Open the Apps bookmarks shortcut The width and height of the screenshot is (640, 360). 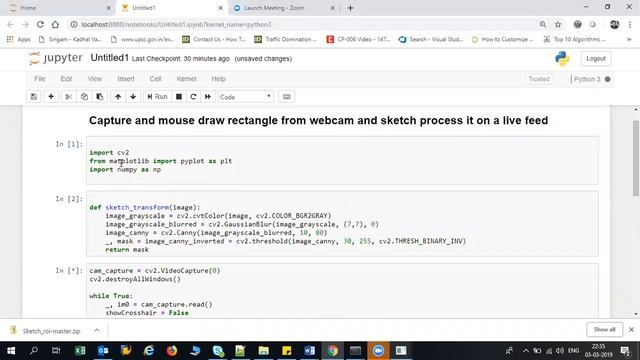tap(19, 39)
